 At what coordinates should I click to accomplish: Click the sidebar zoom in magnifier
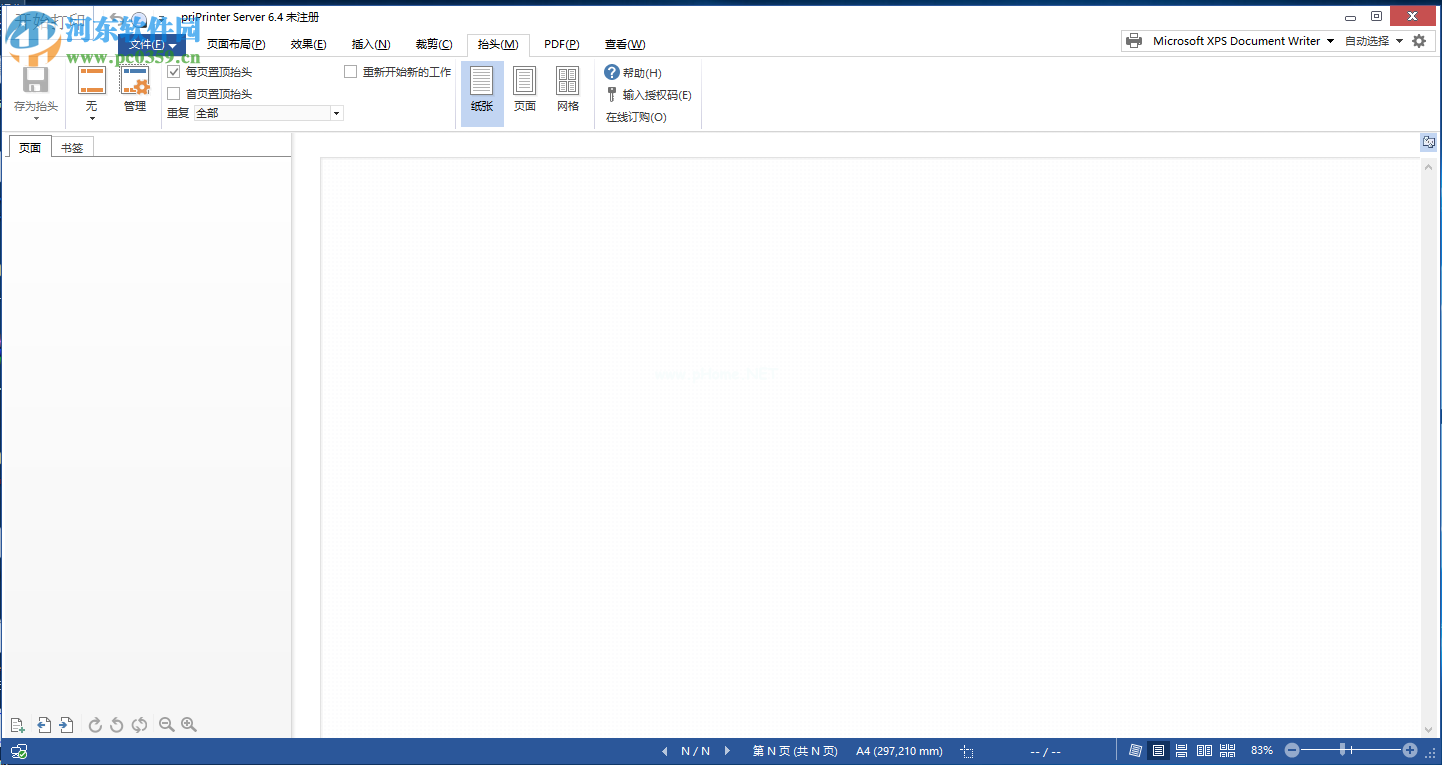click(188, 725)
